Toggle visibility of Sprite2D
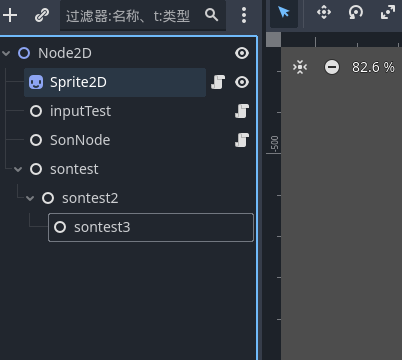Image resolution: width=402 pixels, height=360 pixels. tap(242, 82)
